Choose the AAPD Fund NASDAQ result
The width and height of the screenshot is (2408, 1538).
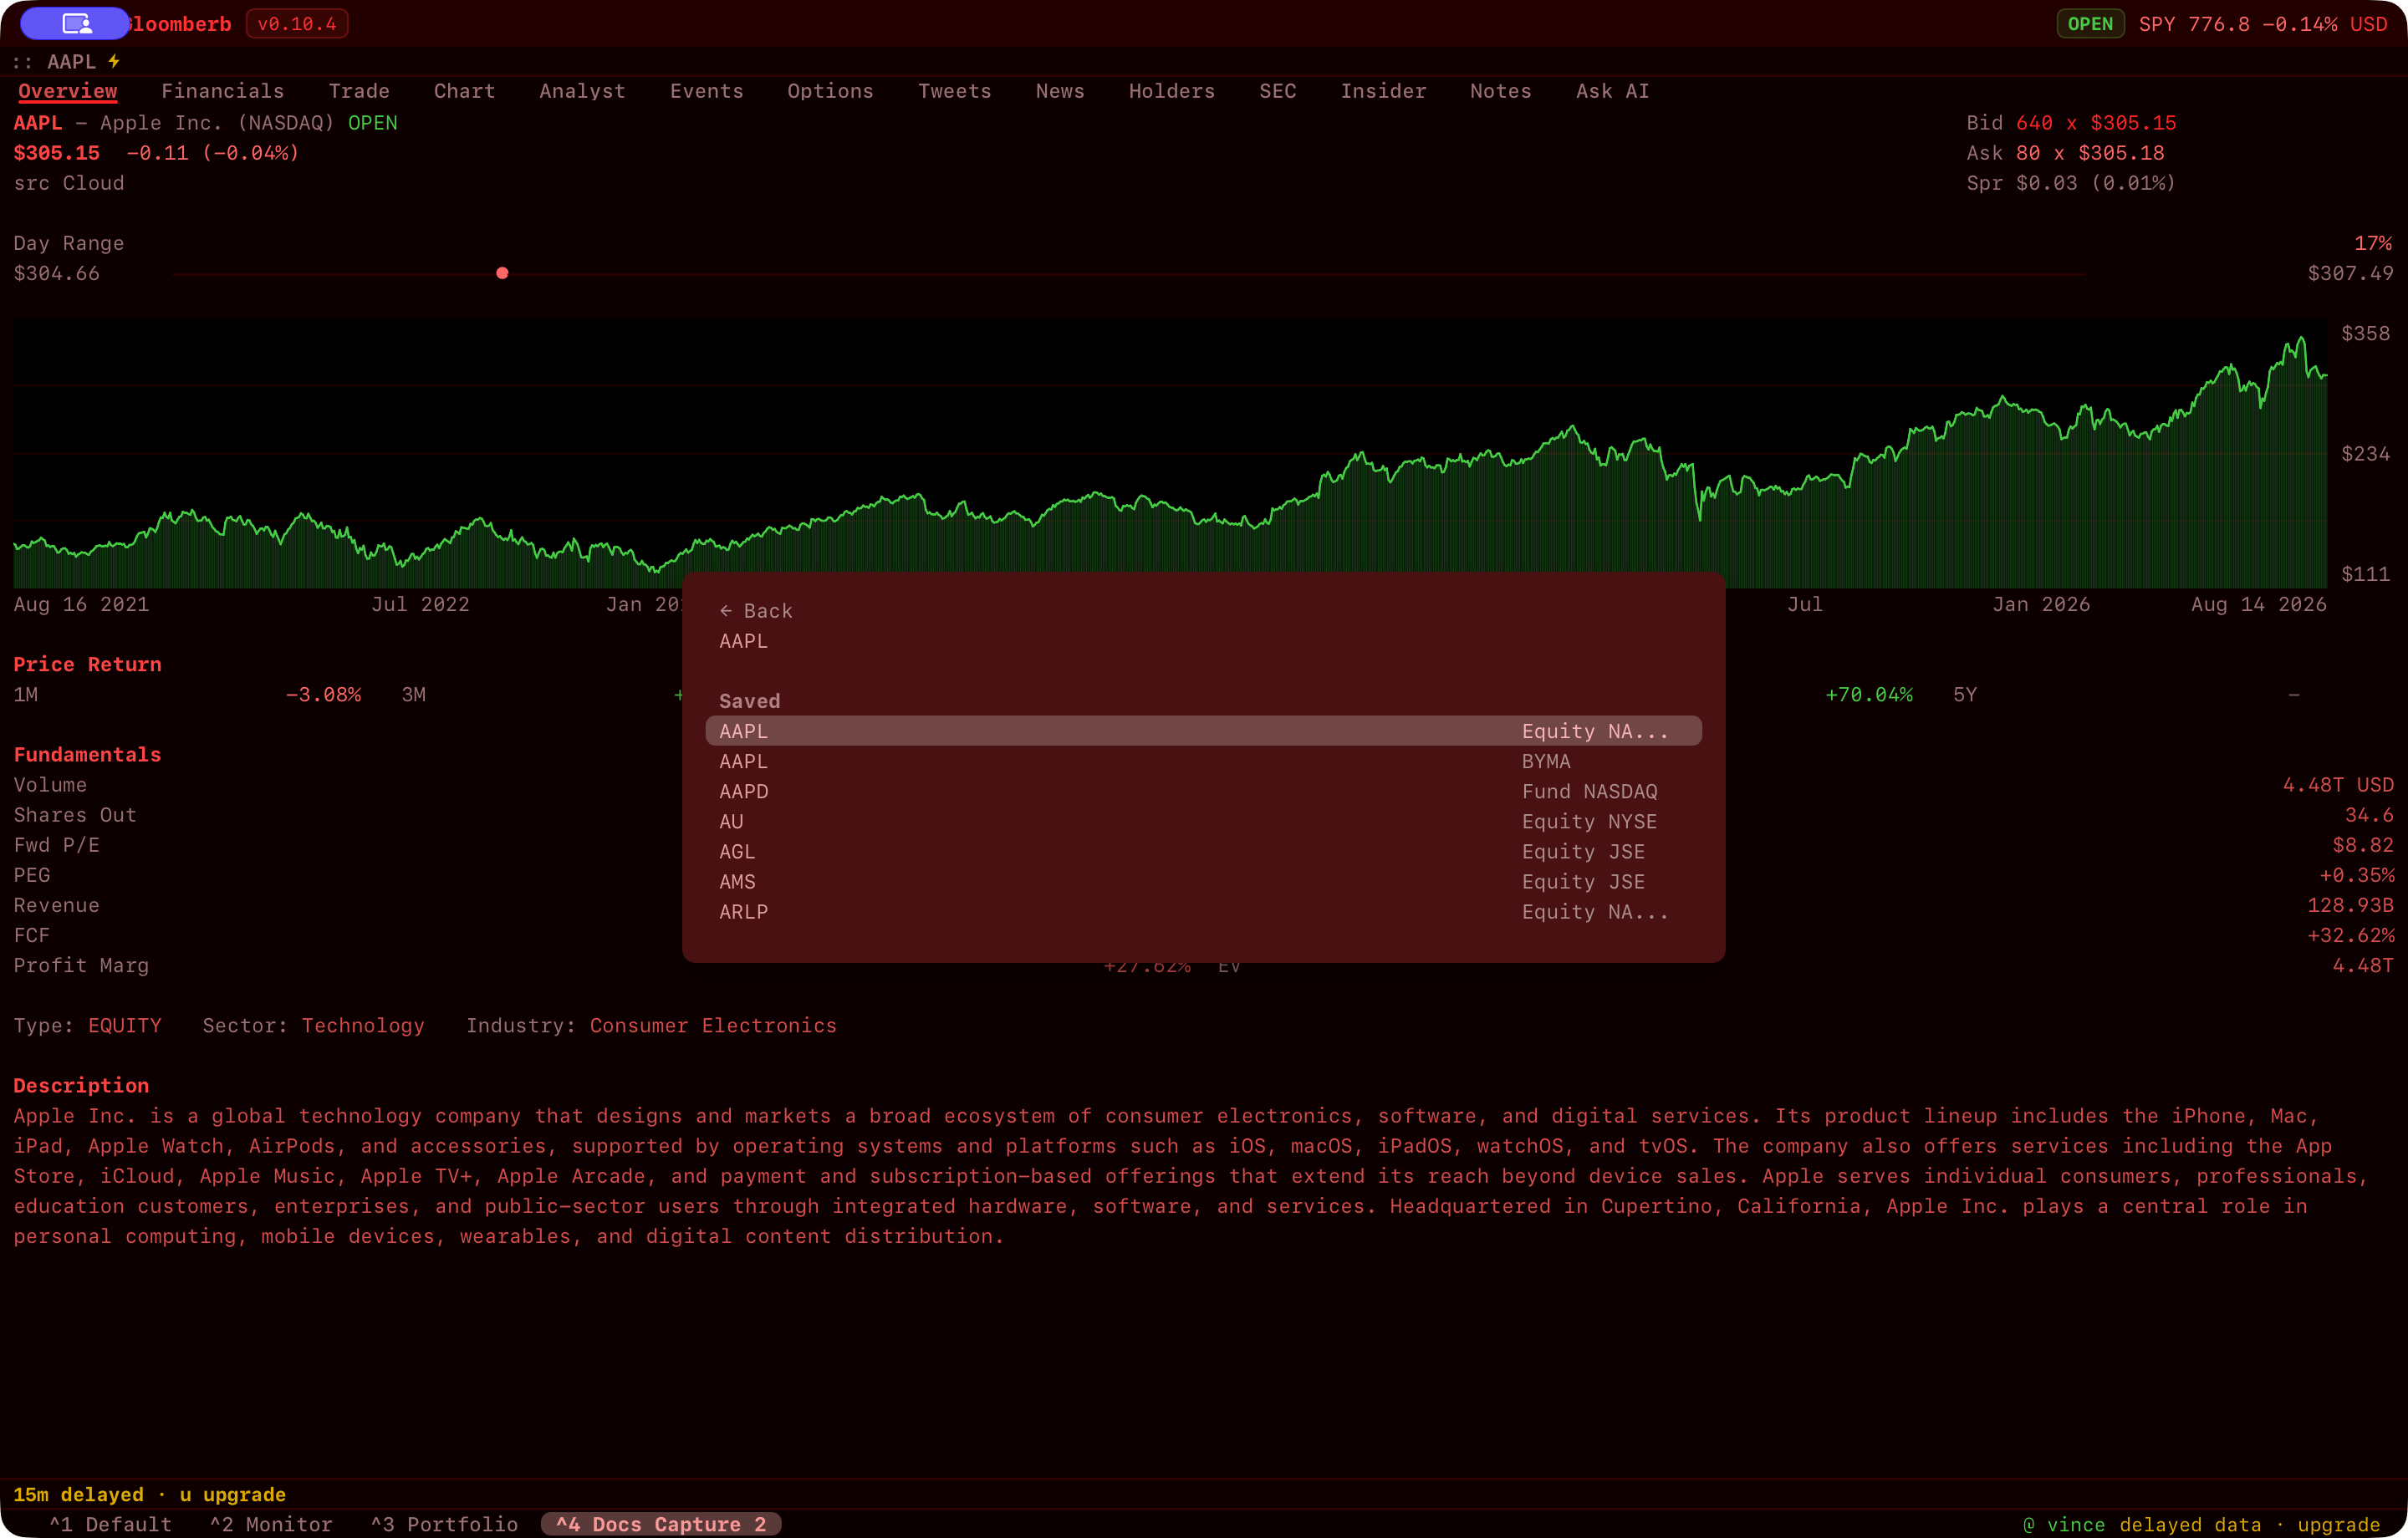[x=1203, y=791]
